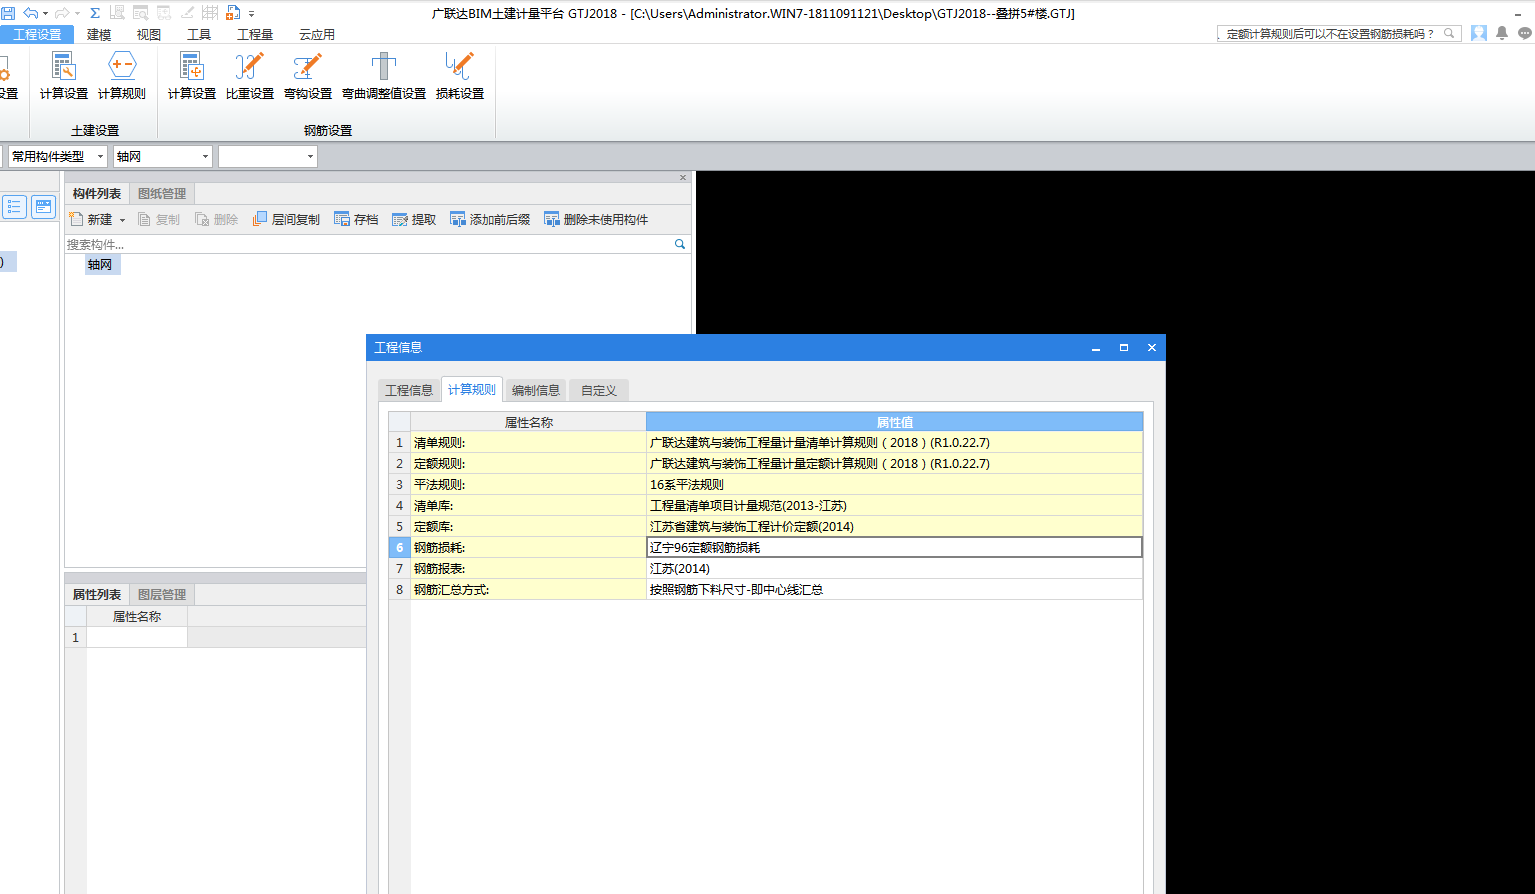
Task: Select row number 6 header in the table
Action: (399, 547)
